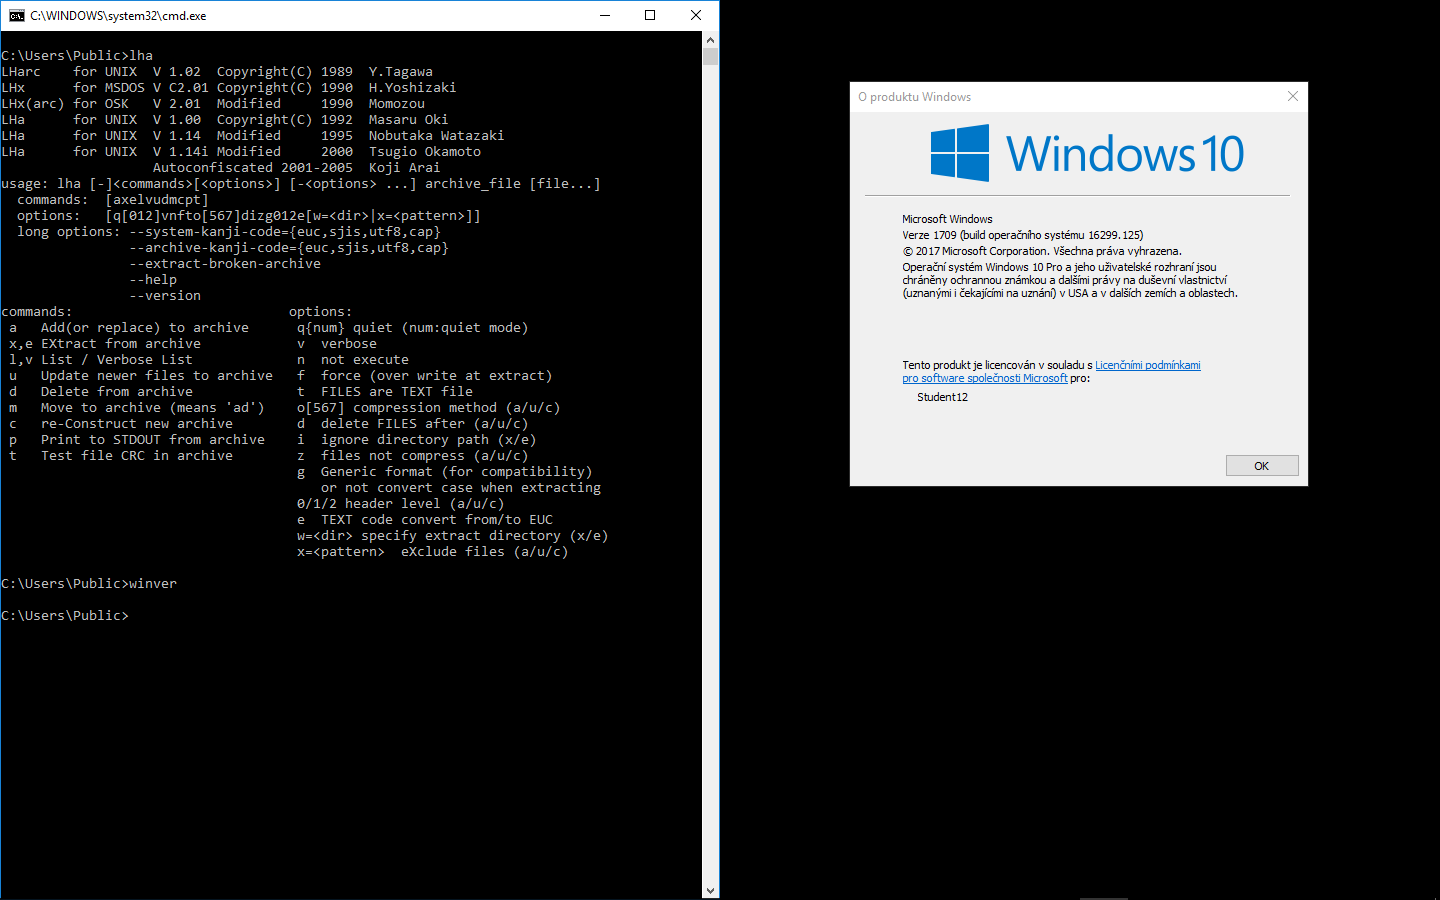The image size is (1440, 900).
Task: Click 're-Construct new archive' text
Action: (137, 424)
